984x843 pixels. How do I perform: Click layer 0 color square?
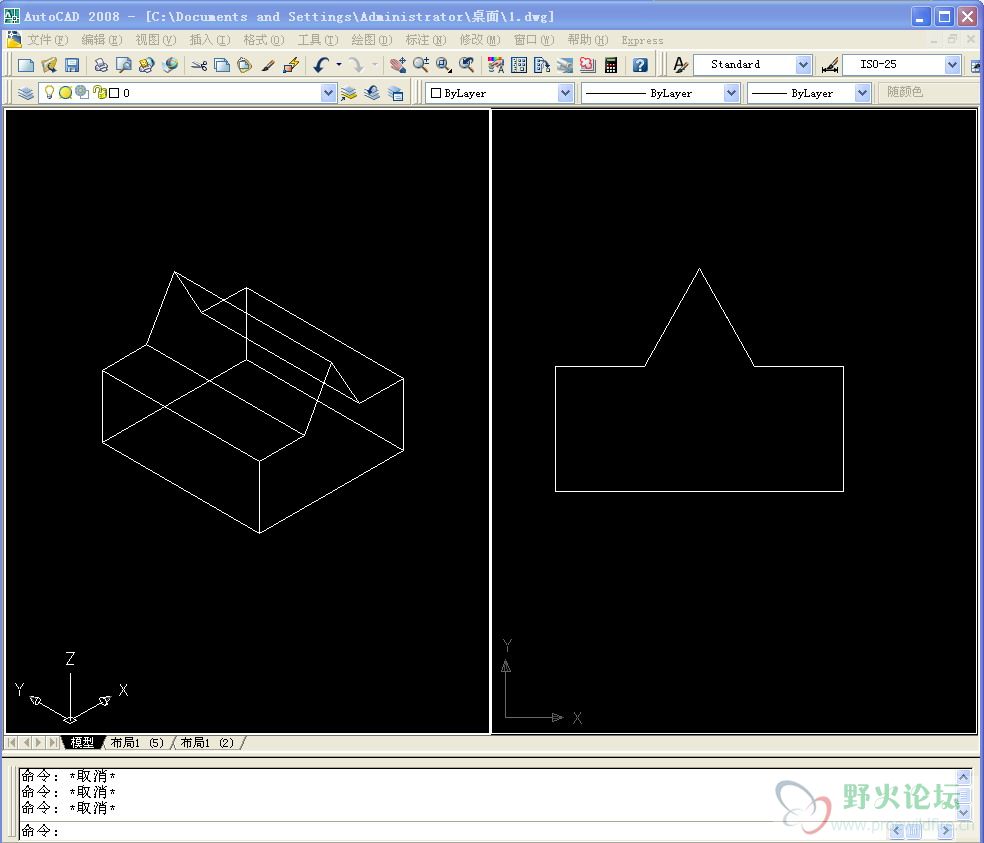pyautogui.click(x=114, y=93)
